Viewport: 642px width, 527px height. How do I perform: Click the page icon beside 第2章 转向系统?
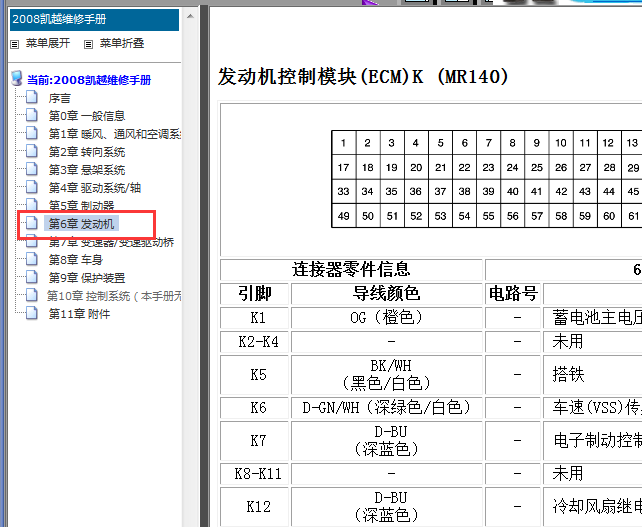point(32,151)
